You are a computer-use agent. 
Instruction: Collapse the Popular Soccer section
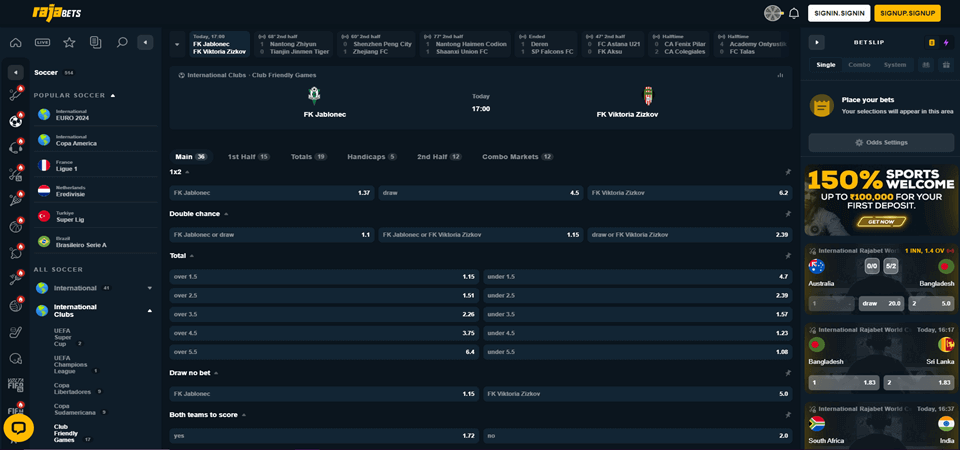pos(113,96)
